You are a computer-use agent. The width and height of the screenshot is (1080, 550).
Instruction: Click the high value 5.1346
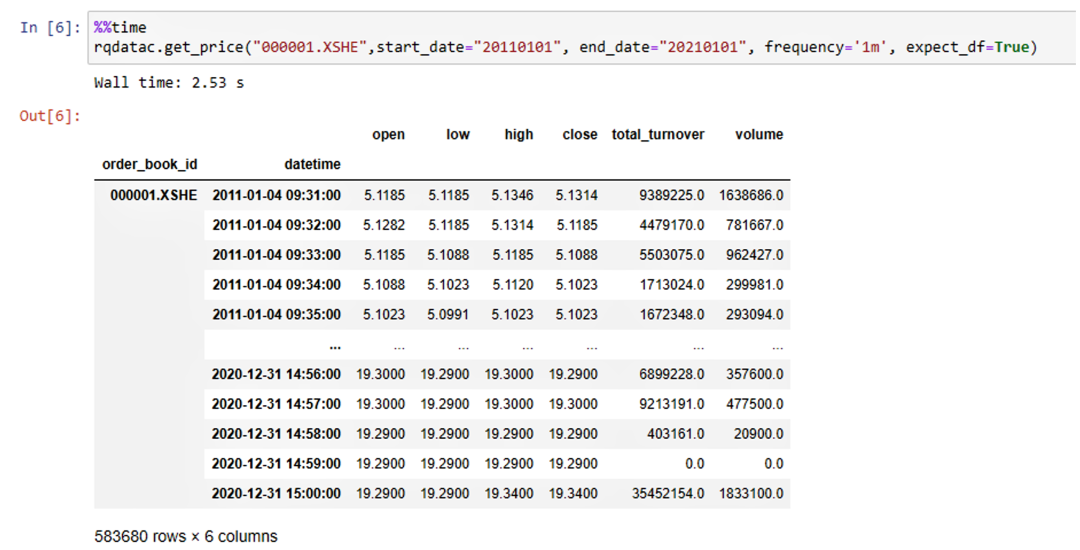tap(512, 195)
